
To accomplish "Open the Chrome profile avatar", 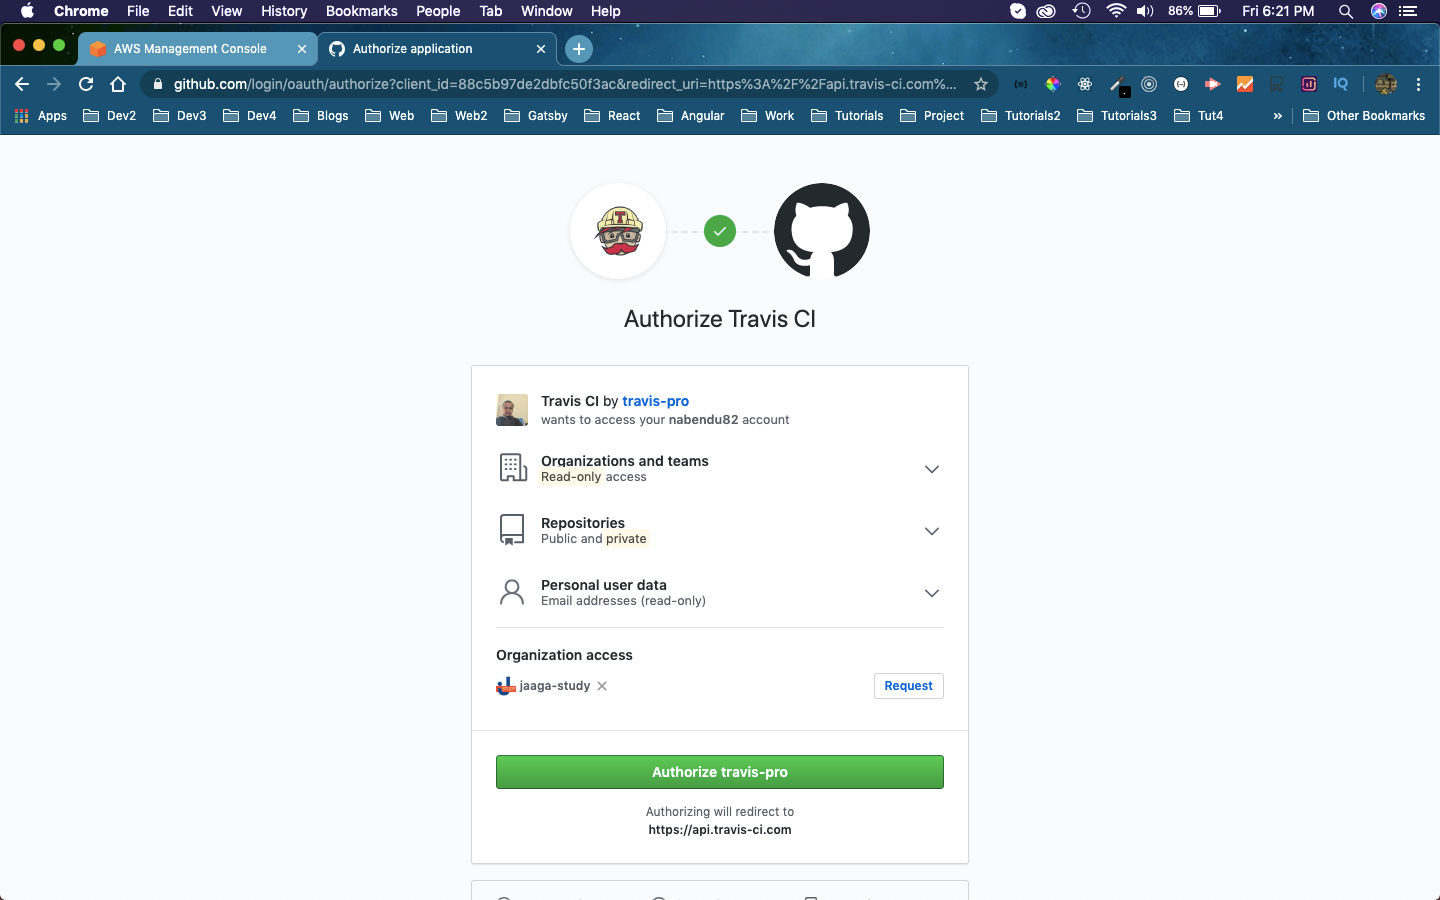I will point(1386,84).
